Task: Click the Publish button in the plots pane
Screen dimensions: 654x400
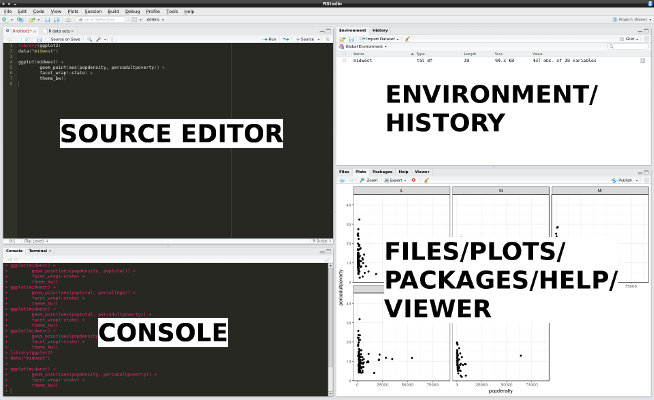Action: point(623,180)
